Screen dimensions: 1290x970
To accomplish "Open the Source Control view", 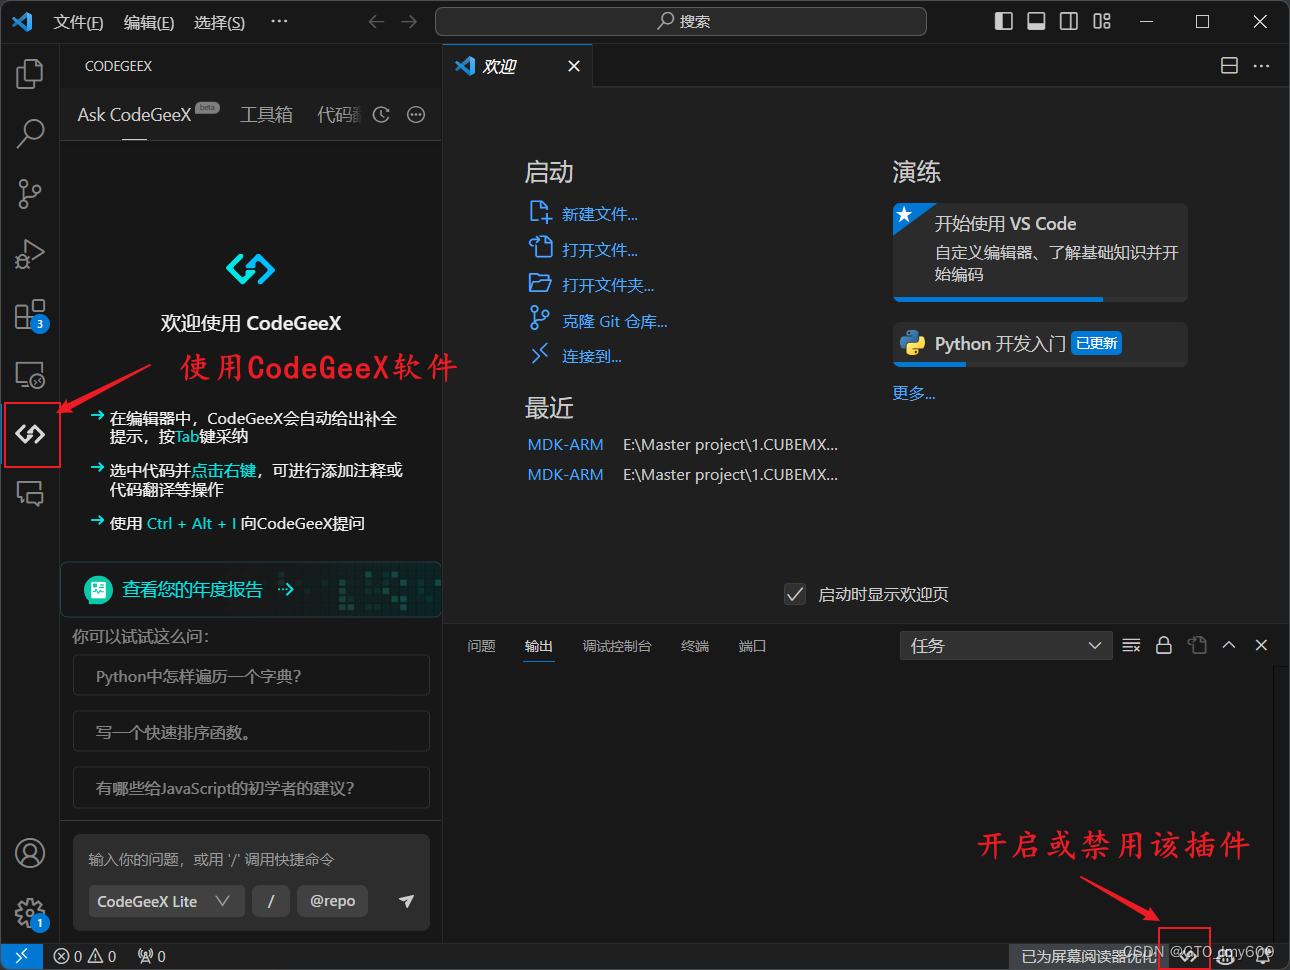I will tap(30, 193).
